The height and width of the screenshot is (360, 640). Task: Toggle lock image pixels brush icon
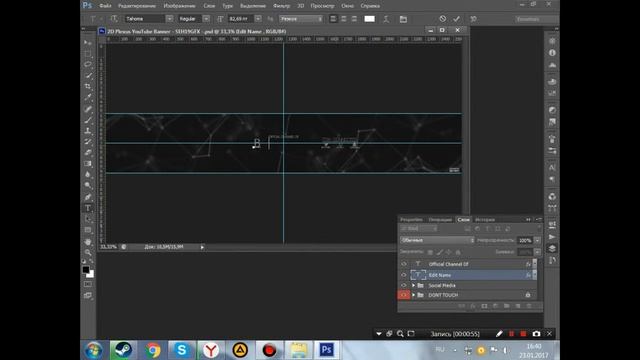tap(440, 252)
